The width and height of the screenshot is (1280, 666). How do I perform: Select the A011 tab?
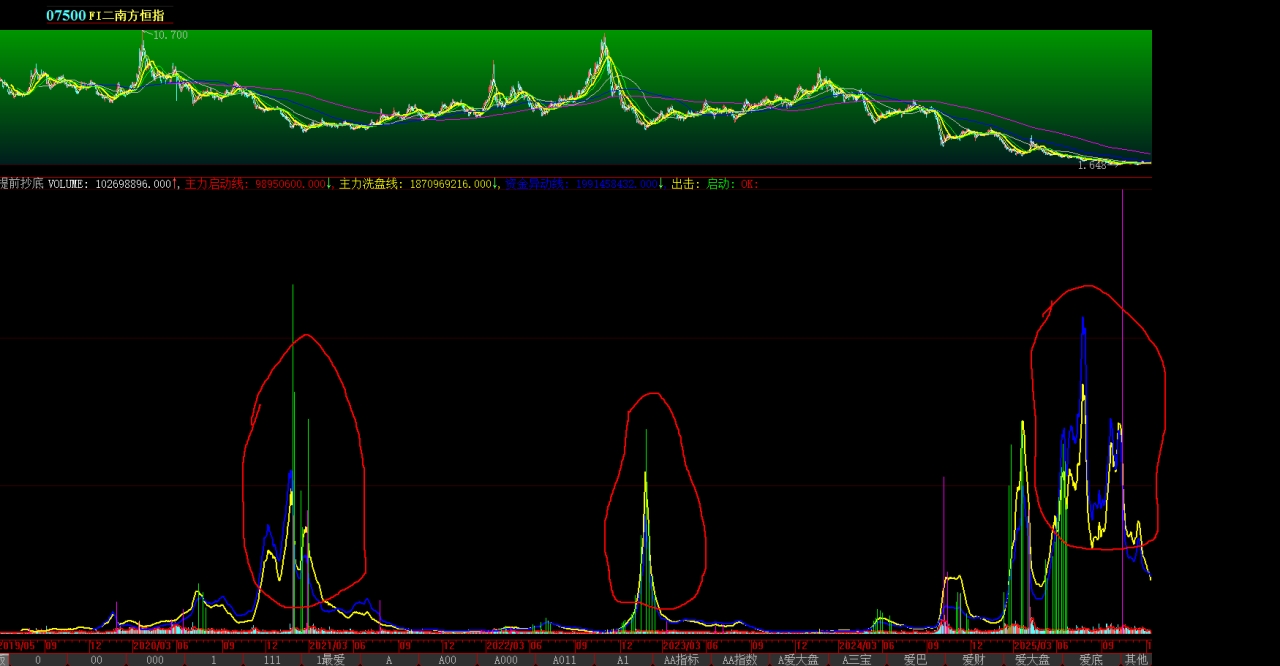564,660
